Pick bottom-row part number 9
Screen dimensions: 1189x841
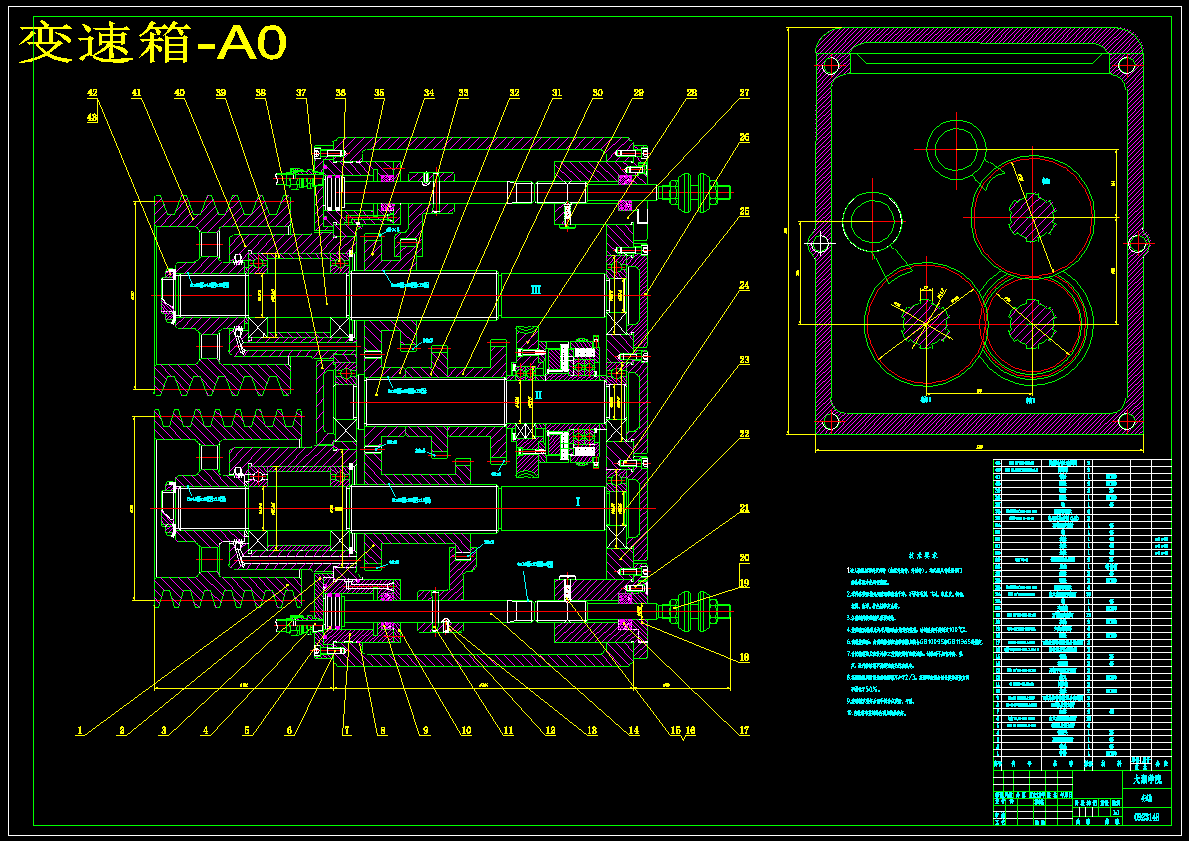(425, 731)
